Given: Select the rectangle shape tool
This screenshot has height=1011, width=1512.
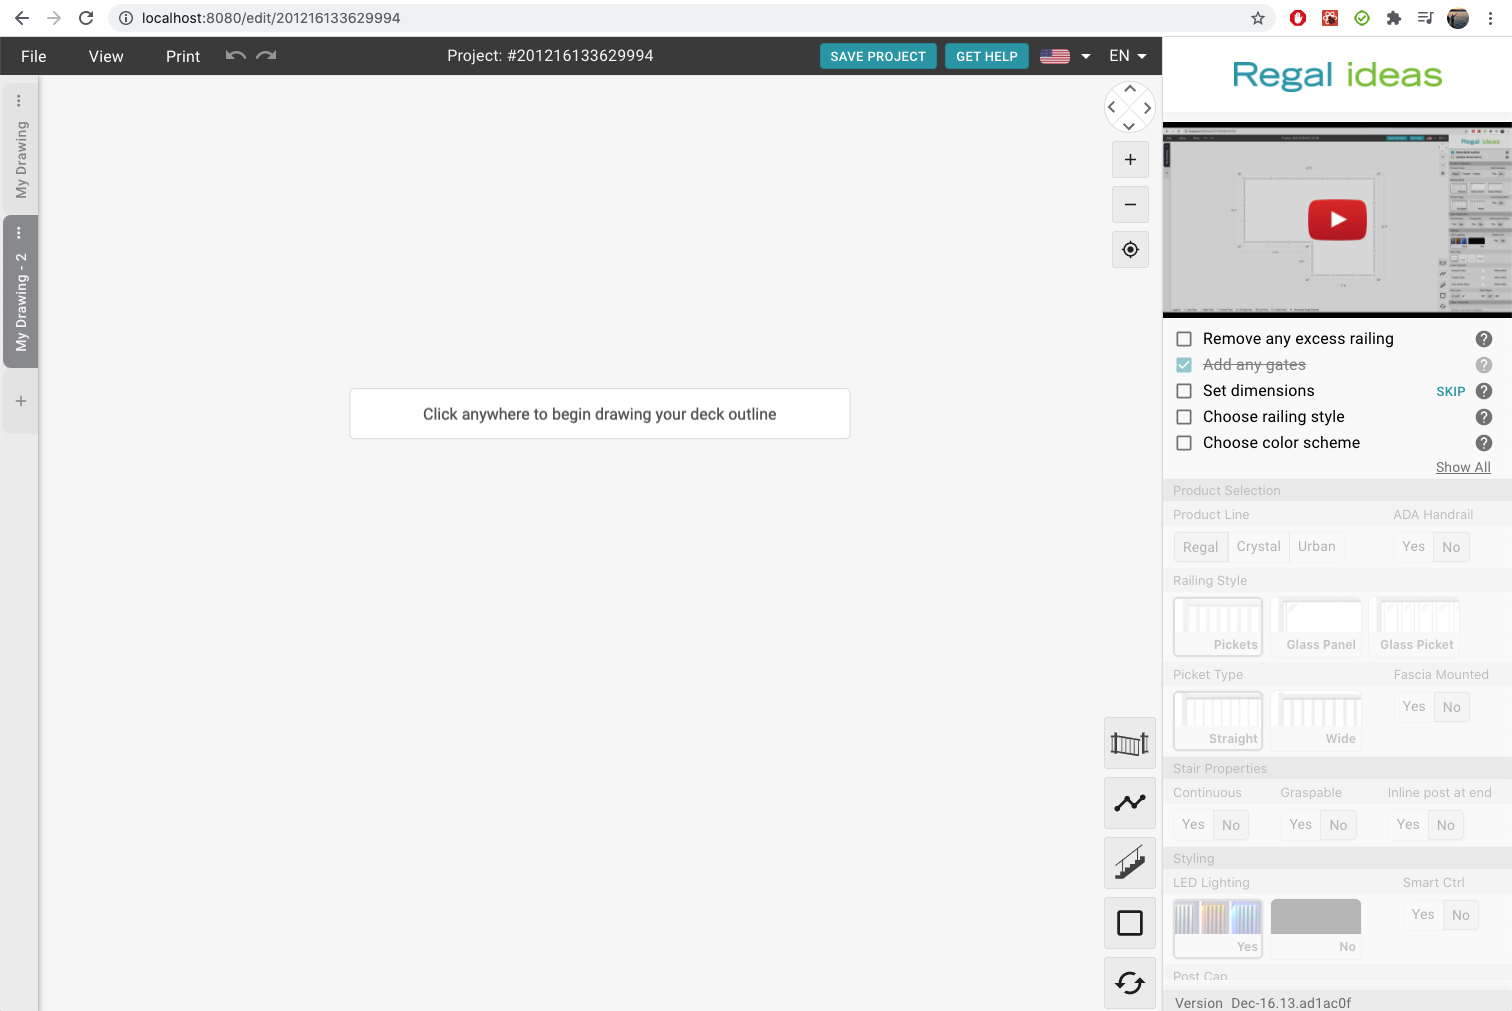Looking at the screenshot, I should pyautogui.click(x=1129, y=923).
